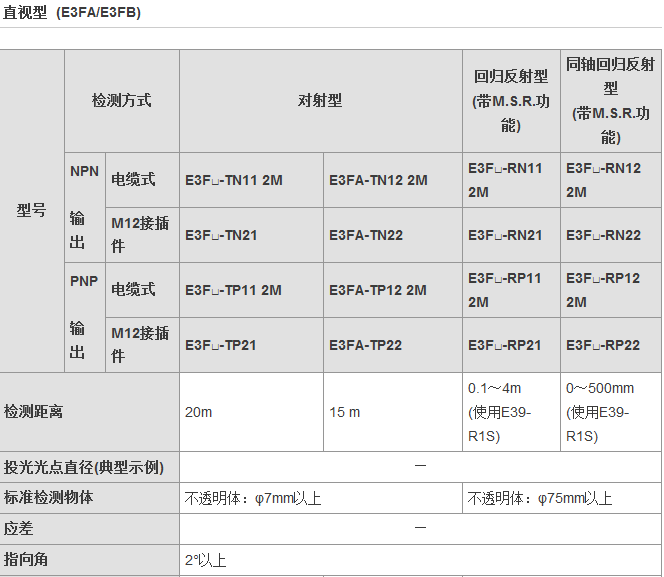
Task: Select the E3F□-RP21 model cell
Action: click(505, 345)
